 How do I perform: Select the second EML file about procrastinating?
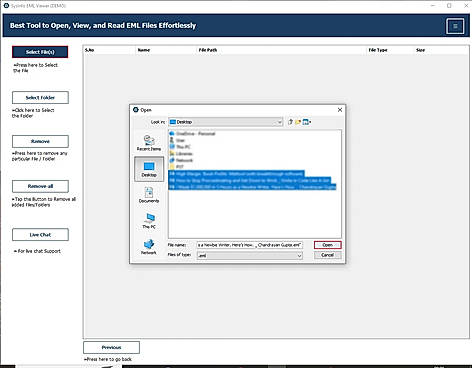pos(249,180)
